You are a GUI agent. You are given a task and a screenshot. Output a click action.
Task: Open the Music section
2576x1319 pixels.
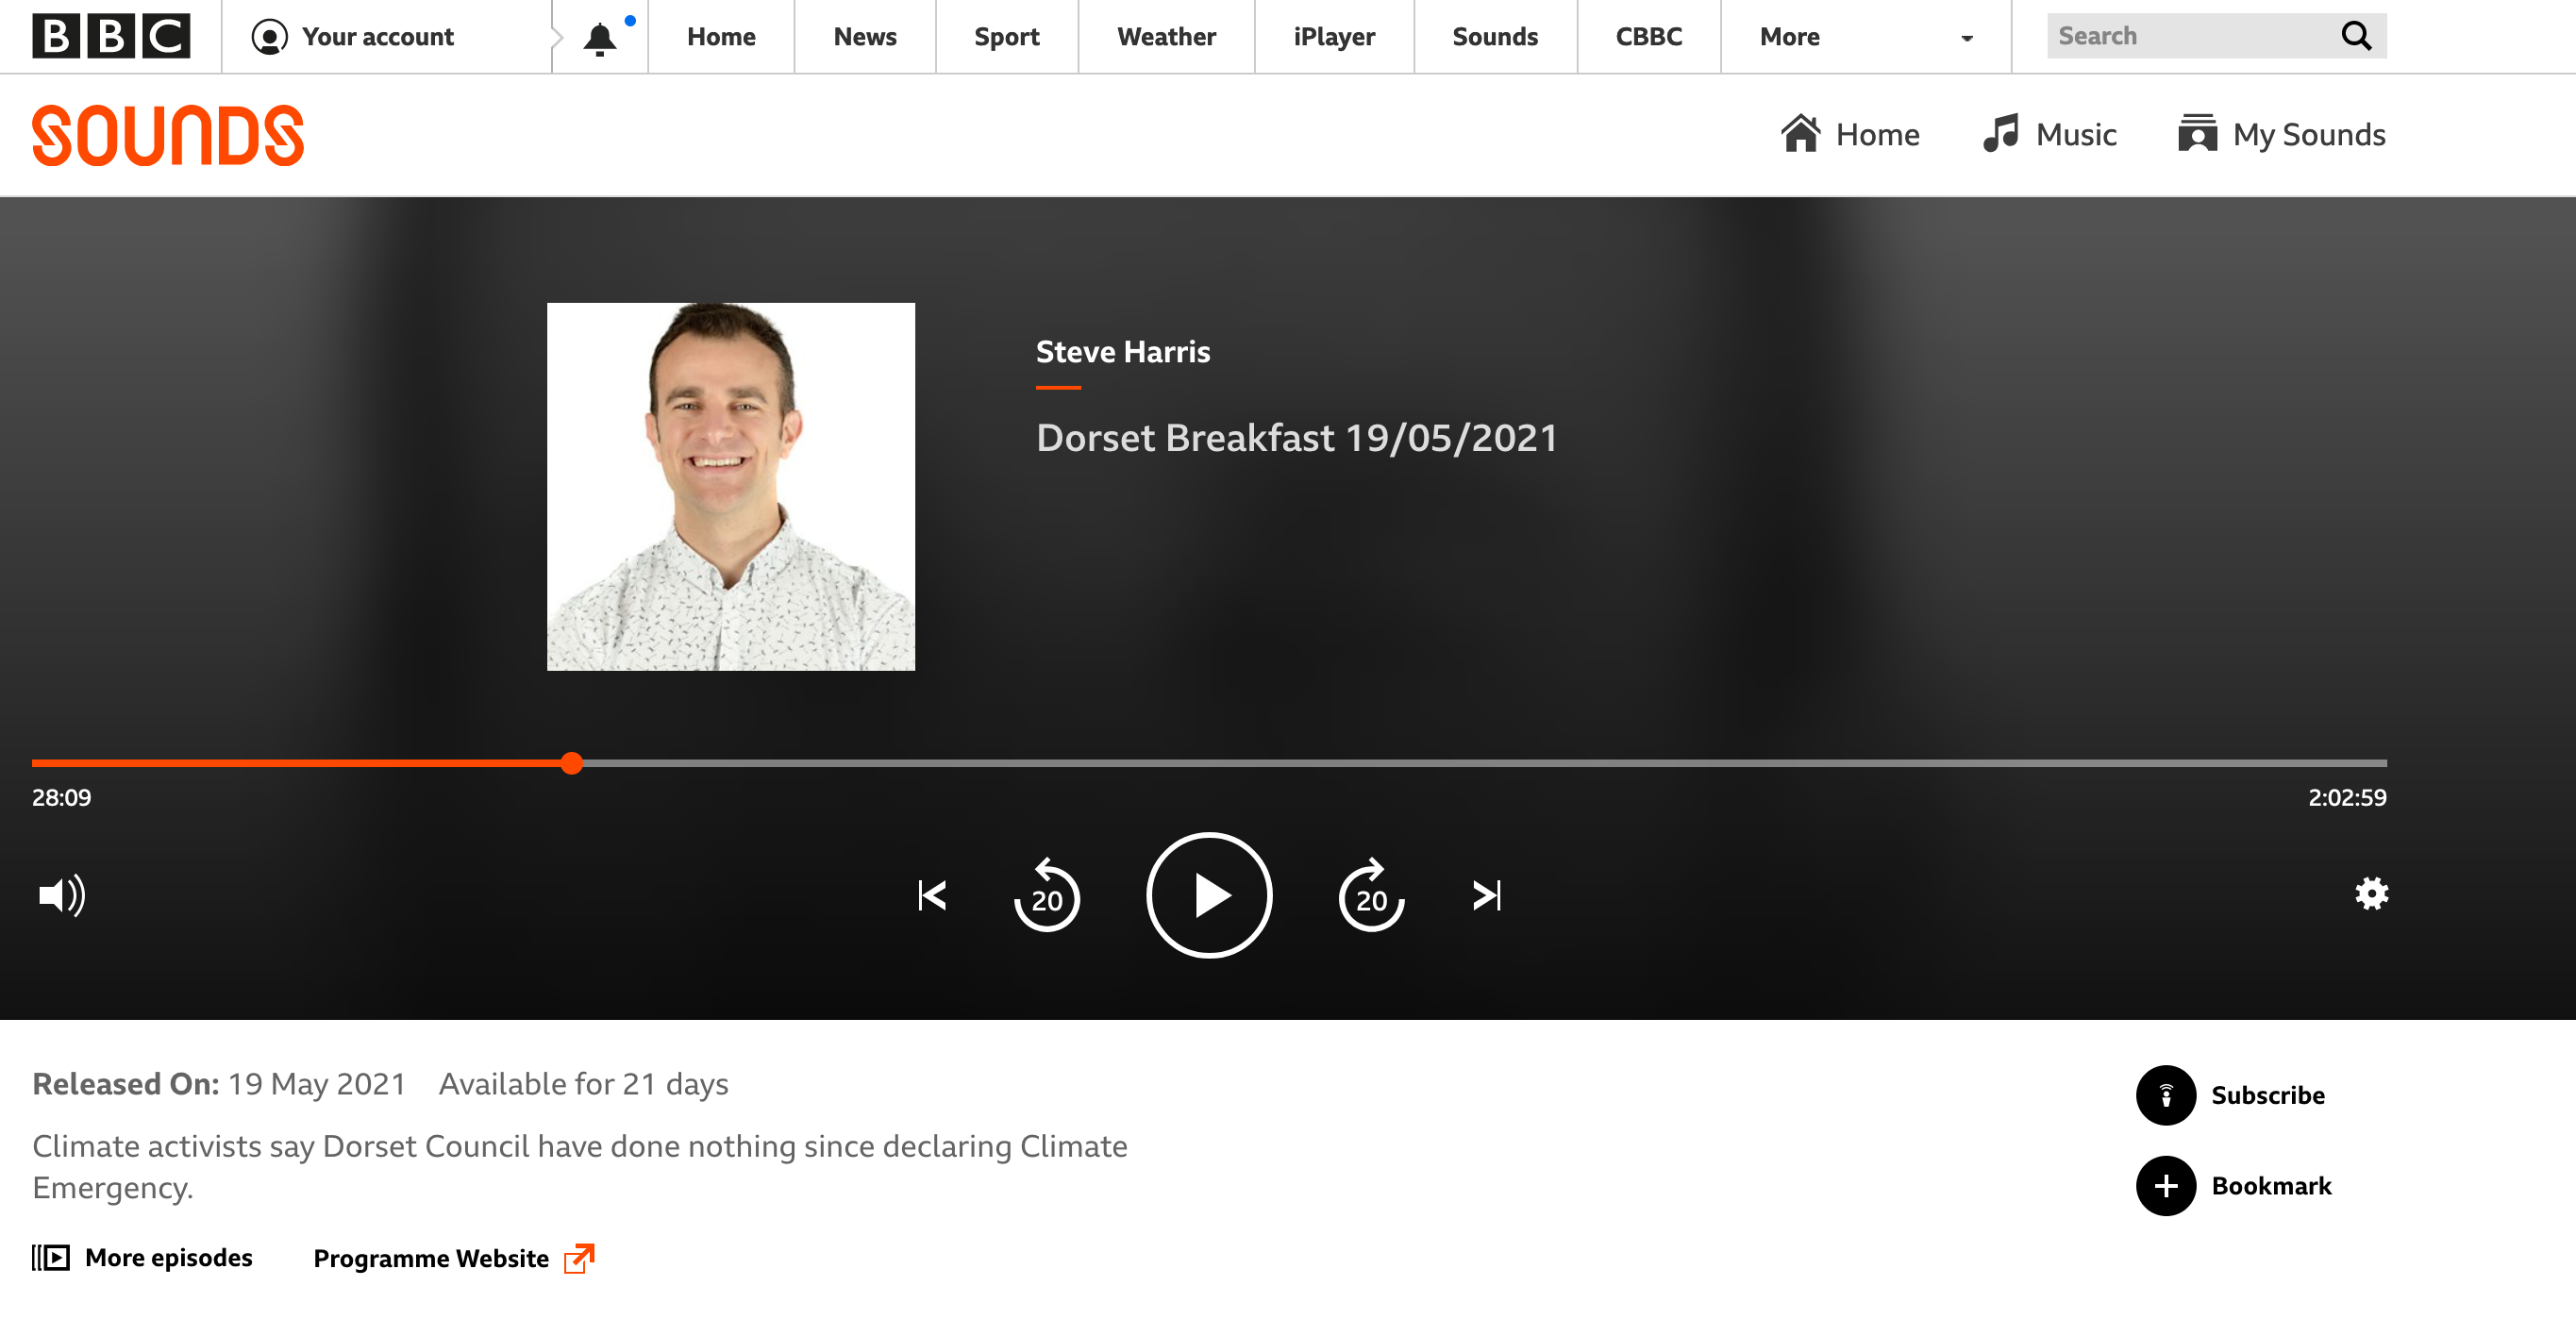(2050, 134)
